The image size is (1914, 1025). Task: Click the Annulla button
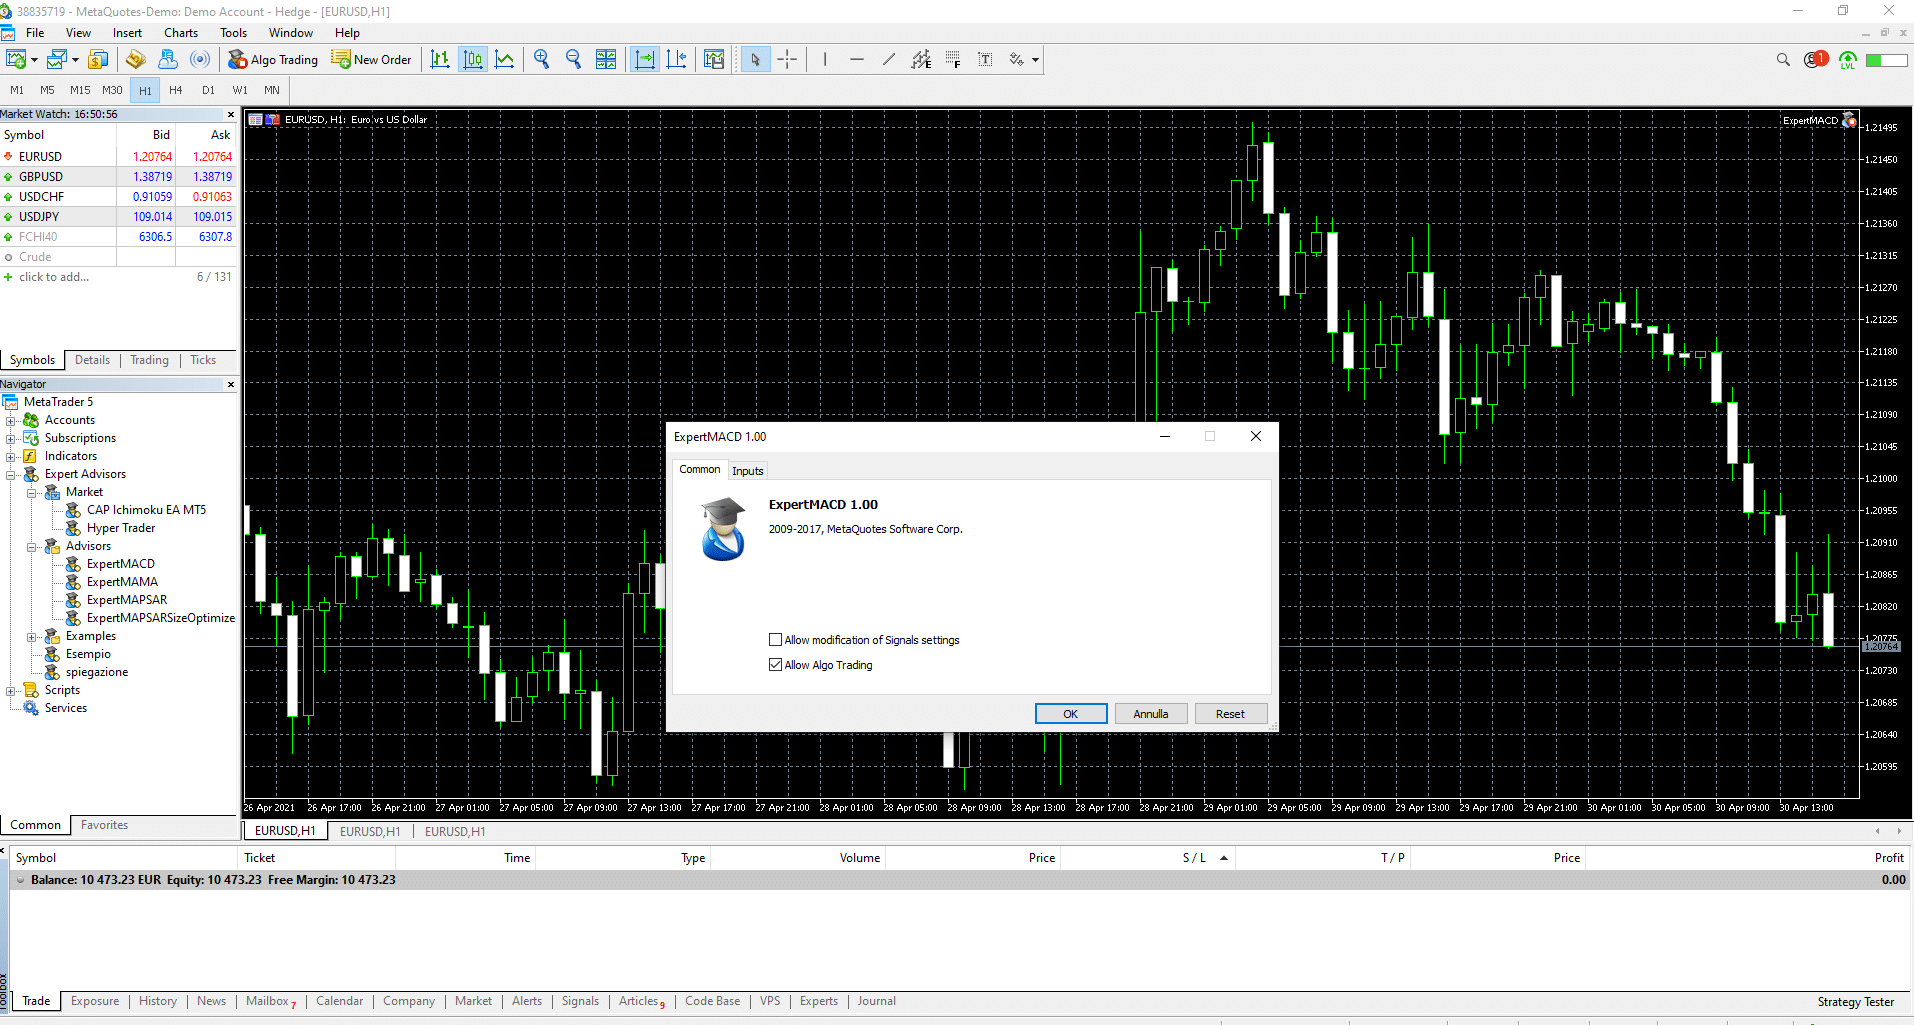click(1151, 714)
